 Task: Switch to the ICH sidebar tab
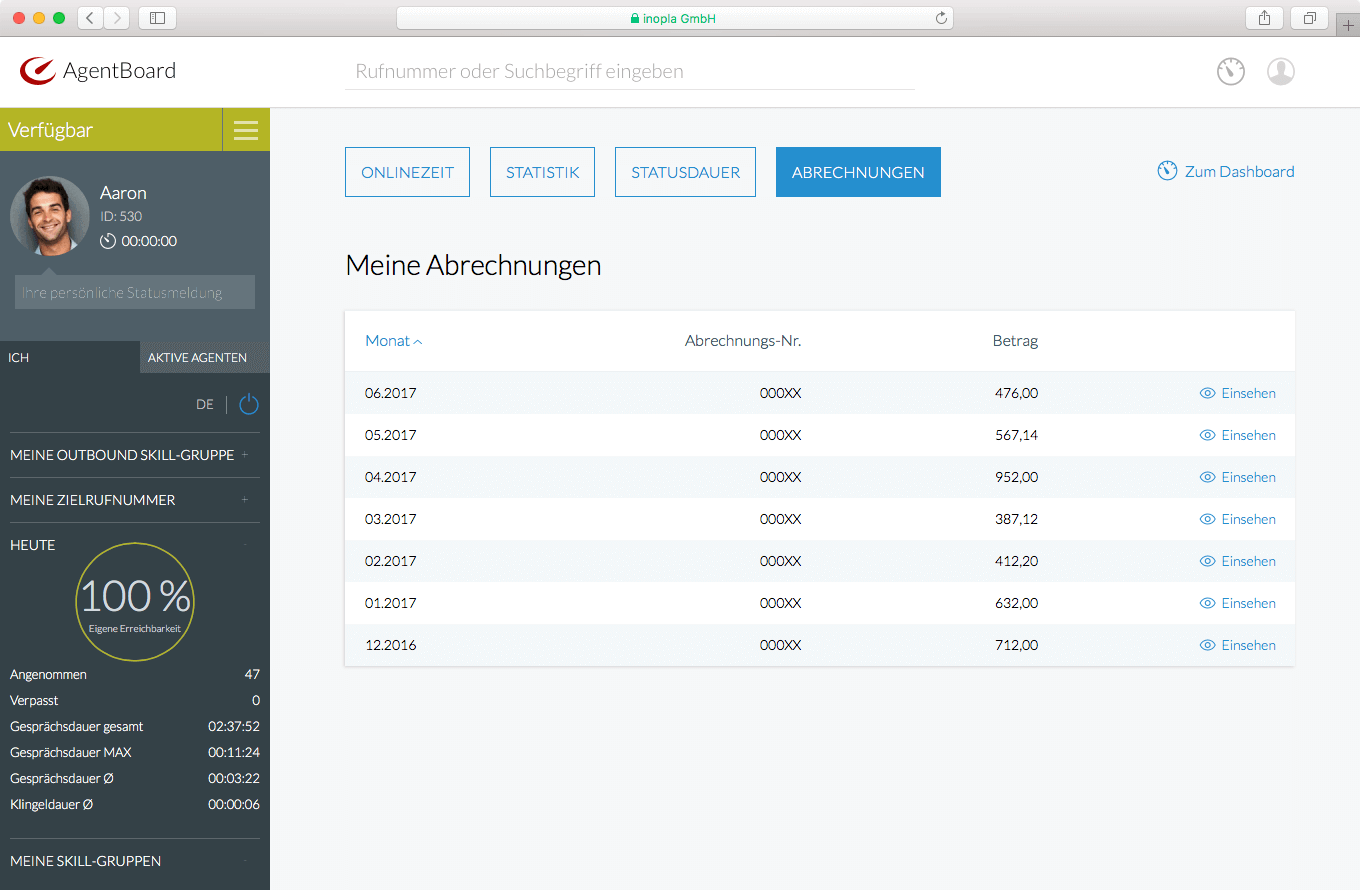click(x=70, y=357)
